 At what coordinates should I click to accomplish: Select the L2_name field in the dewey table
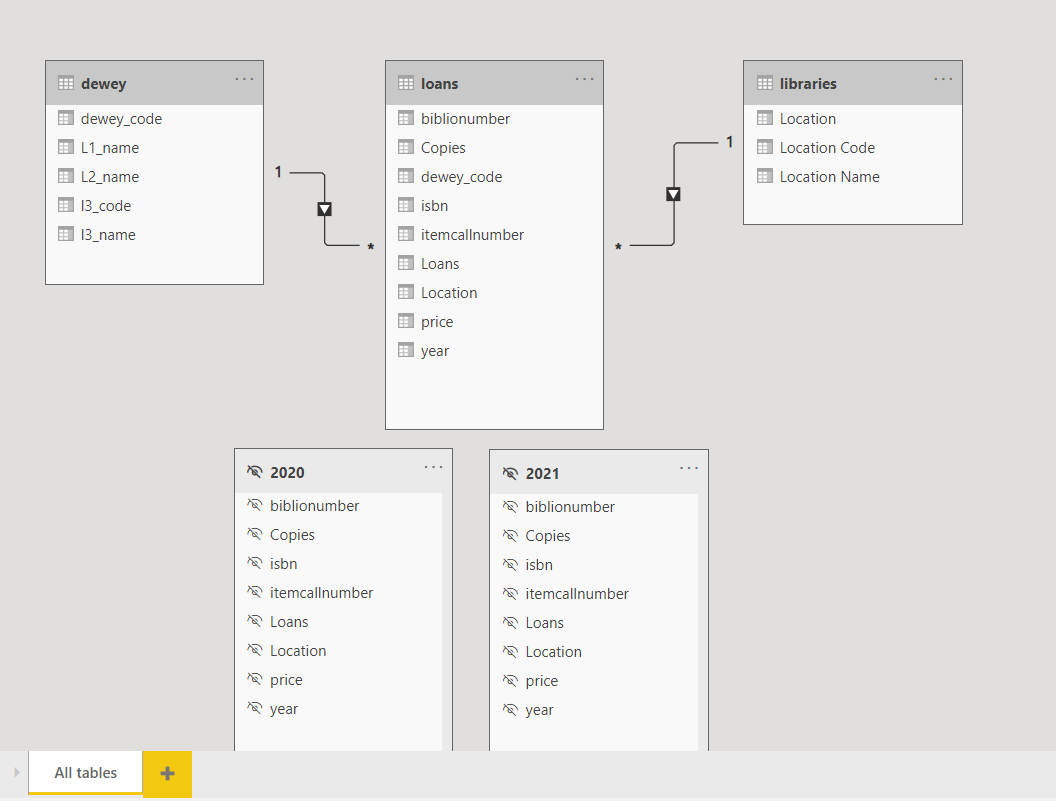coord(110,177)
